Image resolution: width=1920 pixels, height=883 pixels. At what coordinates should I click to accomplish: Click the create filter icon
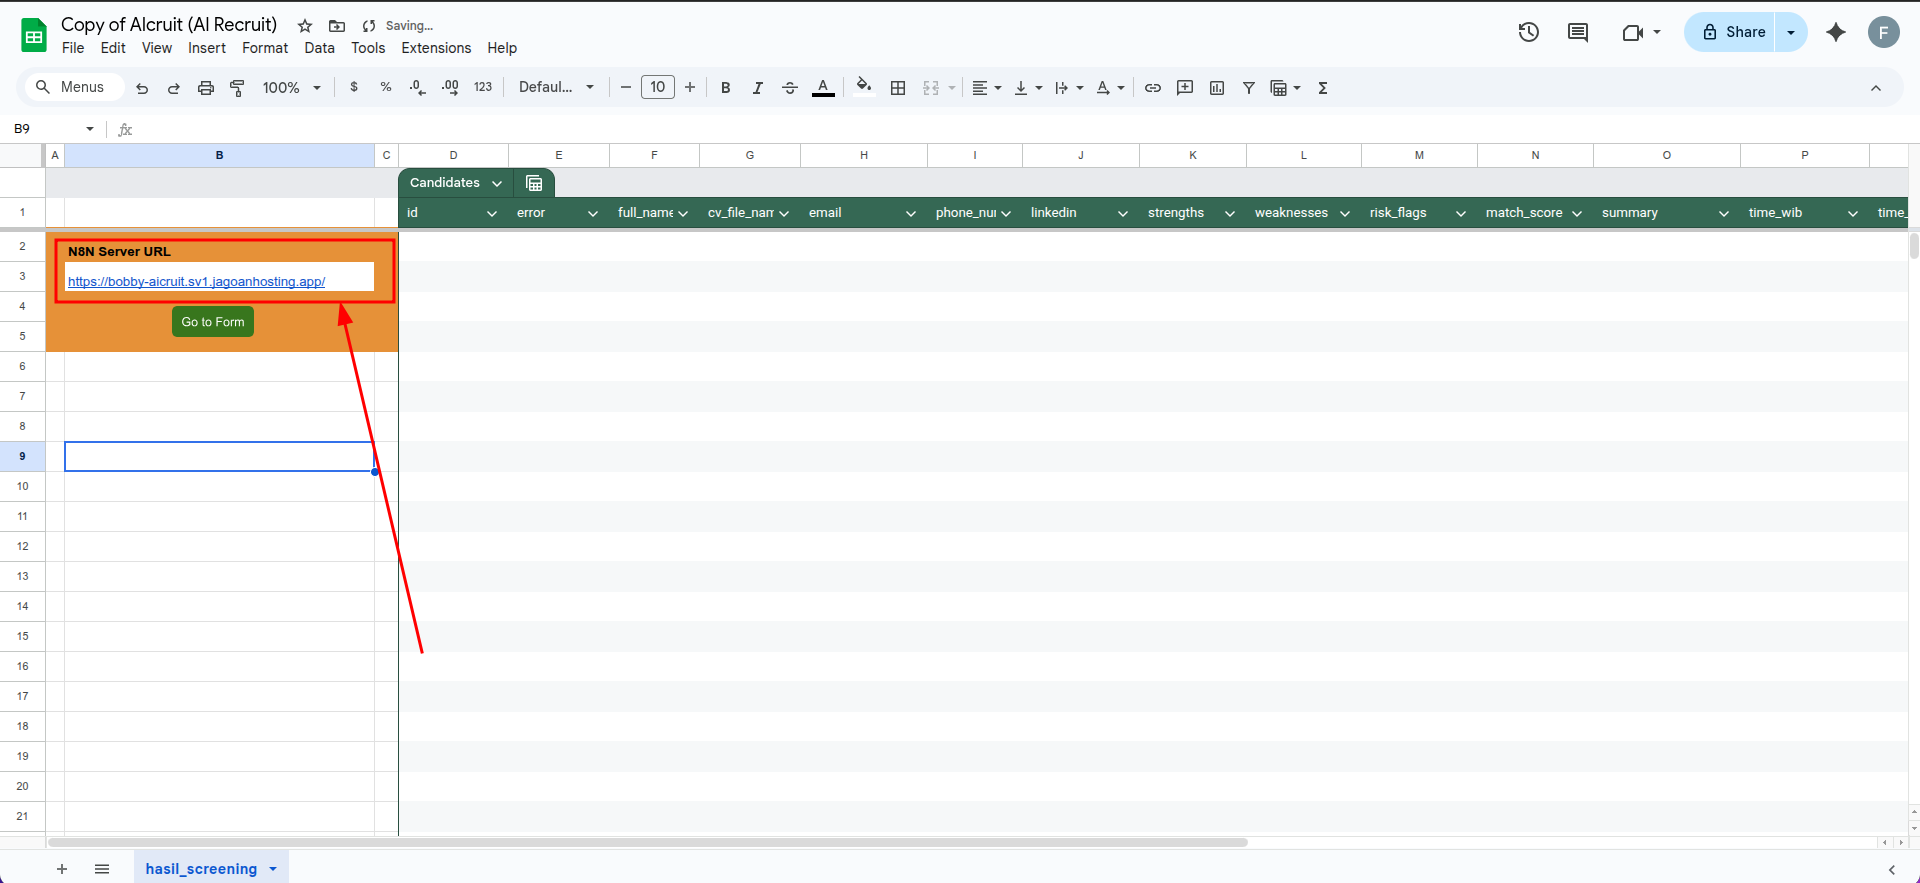(x=1249, y=88)
